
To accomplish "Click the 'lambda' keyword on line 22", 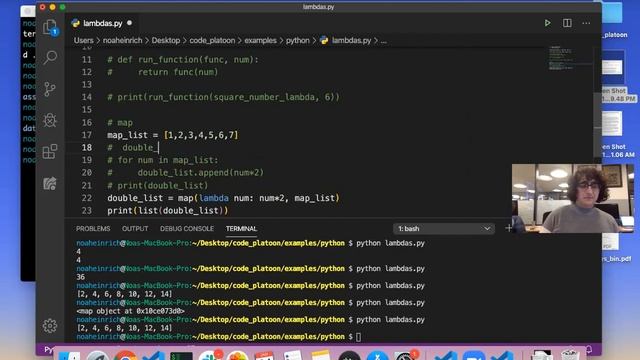I will (214, 198).
